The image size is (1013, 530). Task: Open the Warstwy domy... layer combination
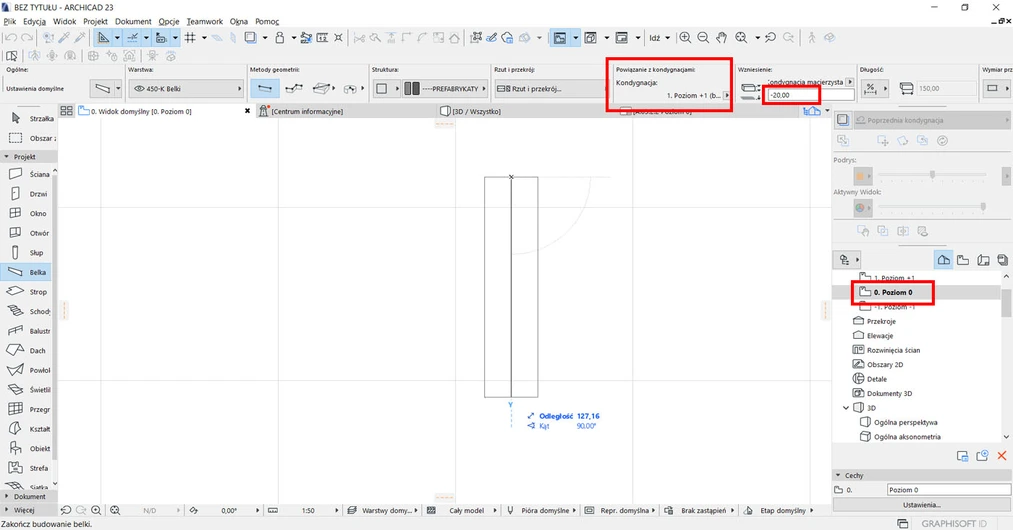coord(382,510)
